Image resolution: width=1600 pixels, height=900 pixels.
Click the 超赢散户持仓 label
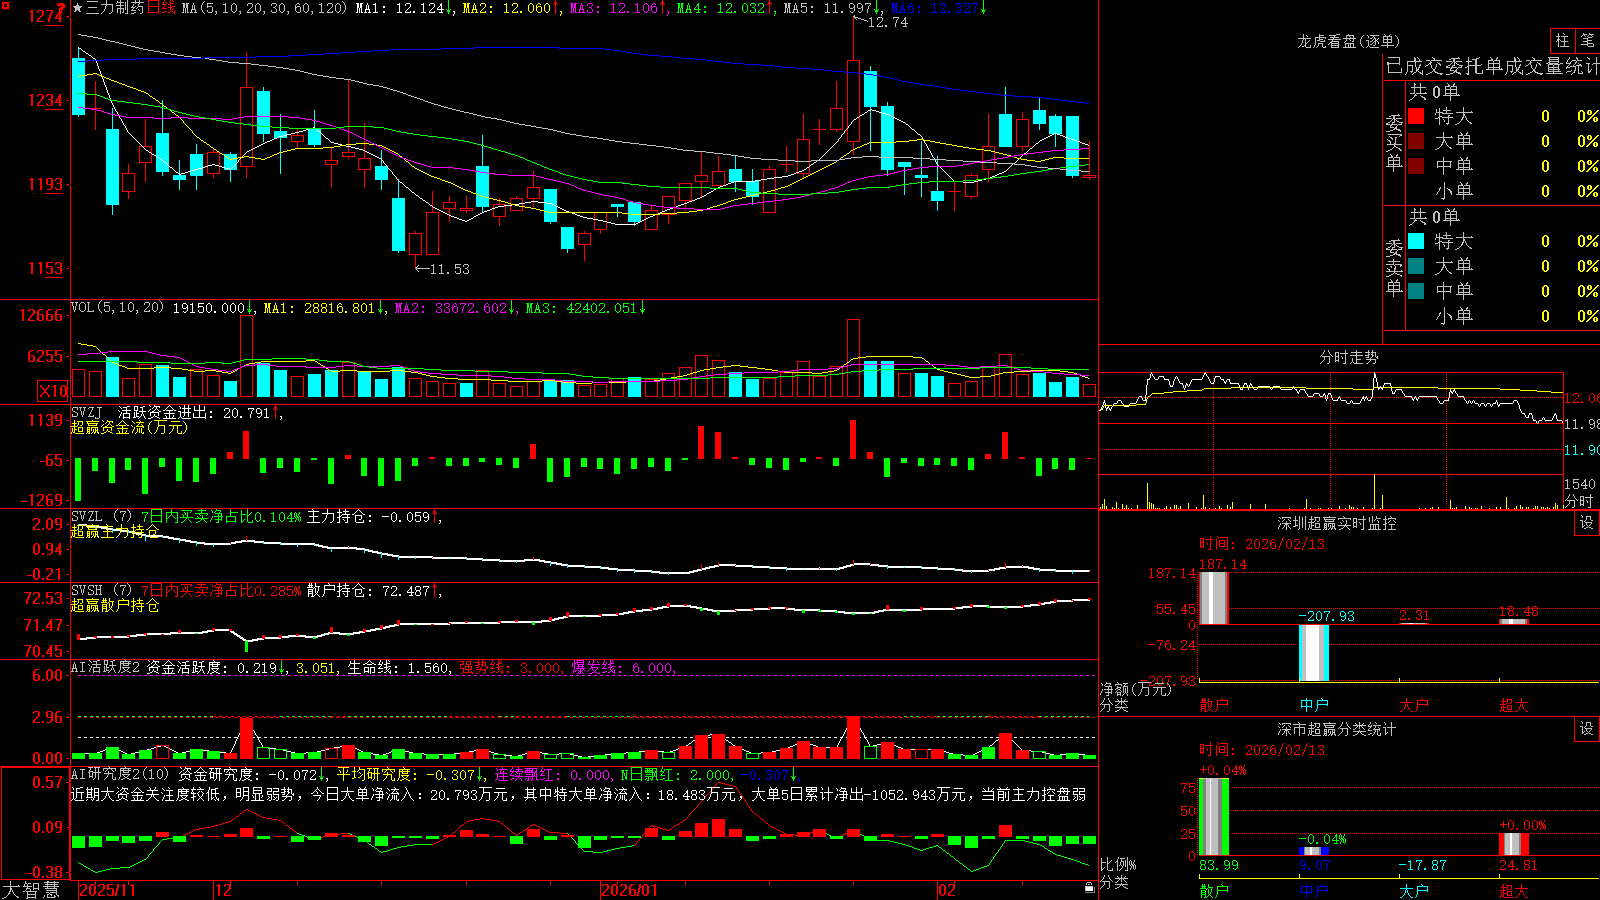(115, 606)
